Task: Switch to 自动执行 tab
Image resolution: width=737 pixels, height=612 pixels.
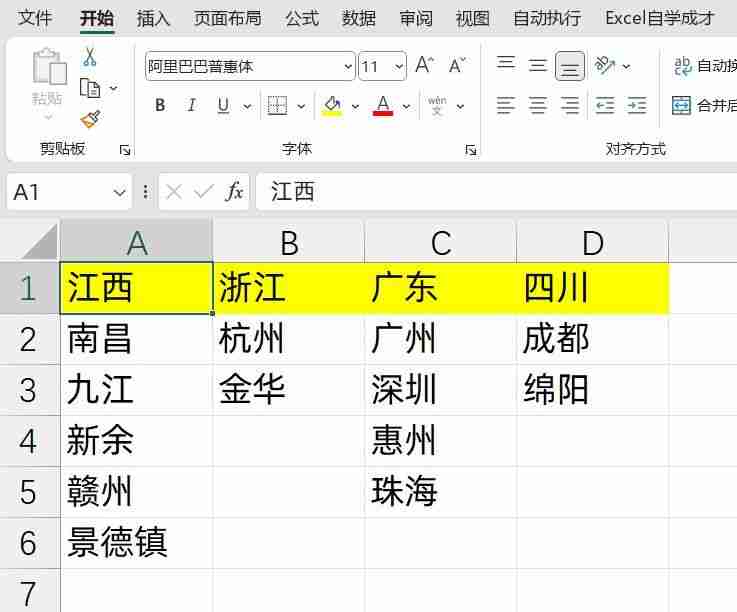Action: pos(547,18)
